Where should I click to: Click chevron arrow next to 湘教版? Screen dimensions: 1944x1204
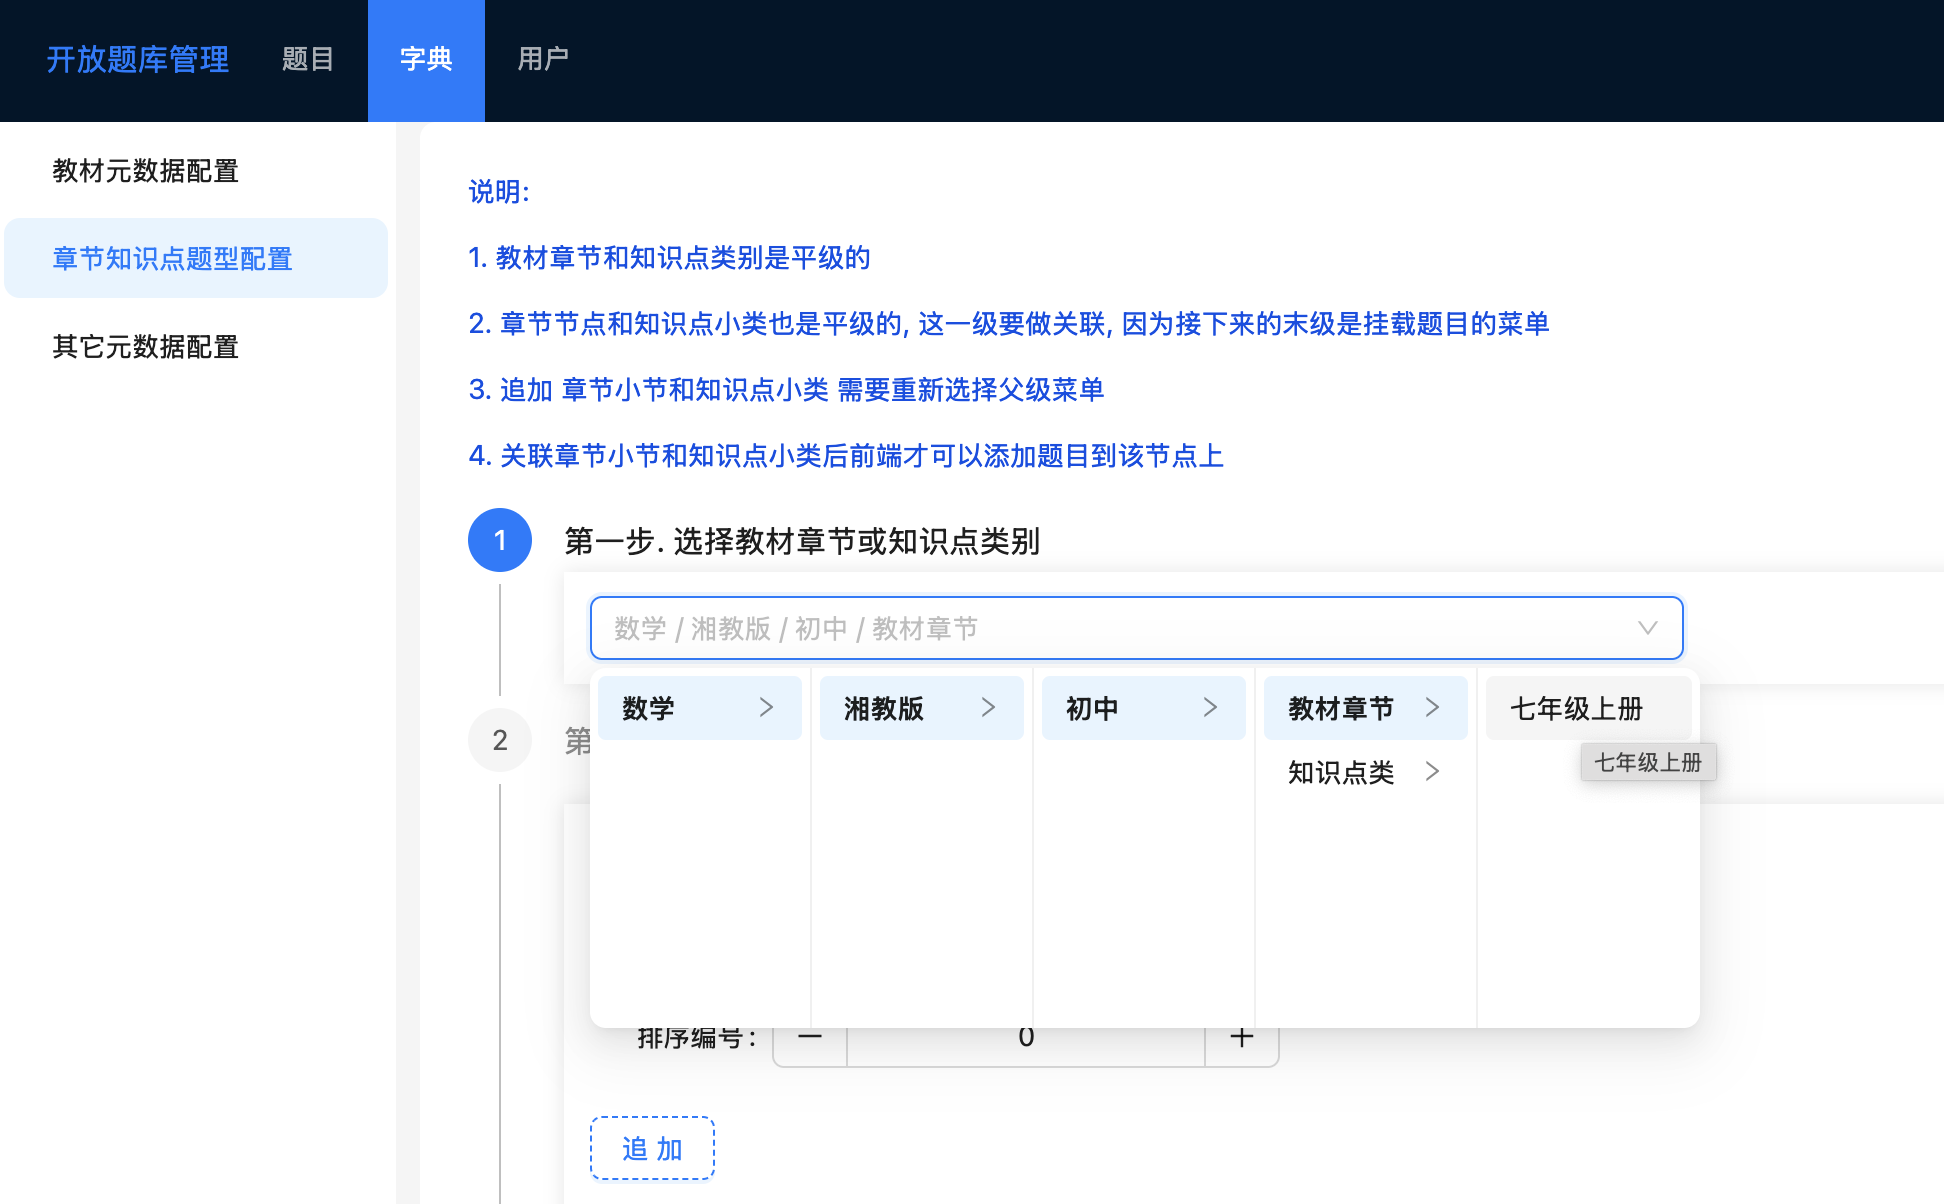pos(988,708)
